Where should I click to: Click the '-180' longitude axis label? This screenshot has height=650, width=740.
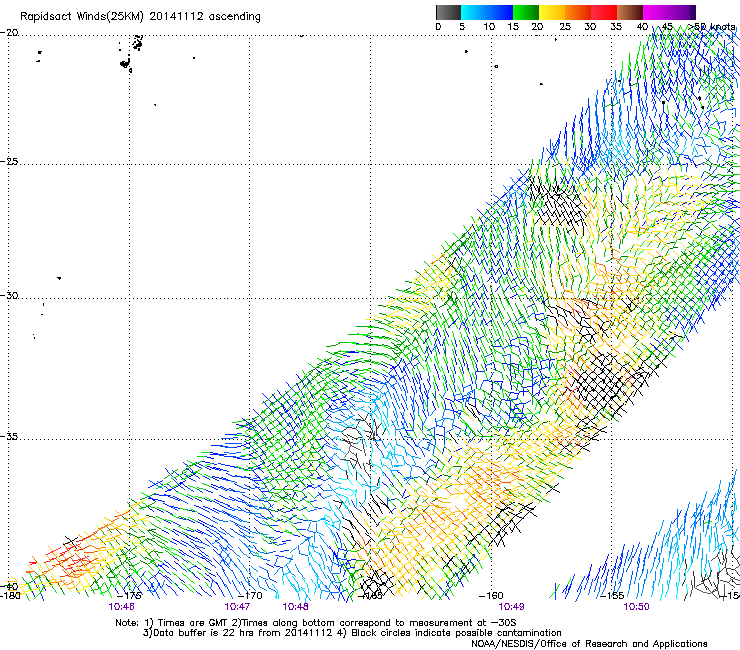[10, 596]
